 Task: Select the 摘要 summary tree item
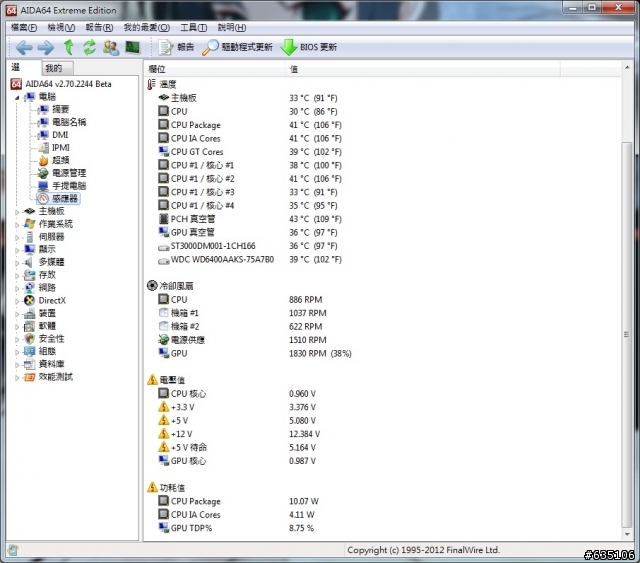60,109
